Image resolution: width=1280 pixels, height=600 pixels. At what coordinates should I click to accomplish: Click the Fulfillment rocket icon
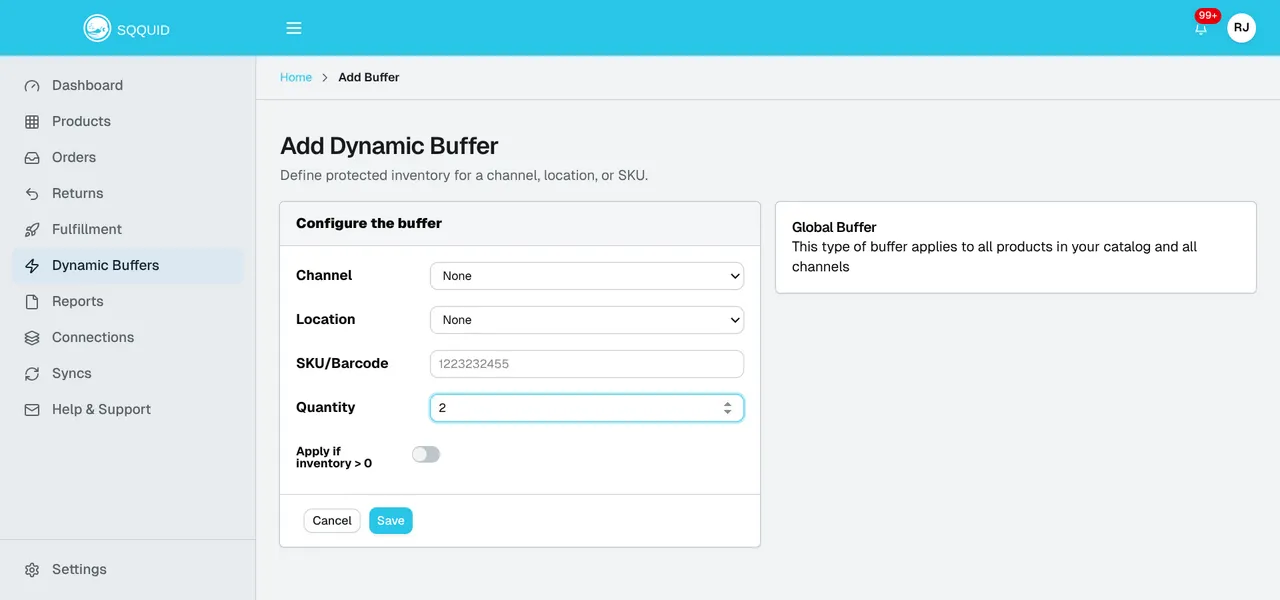click(32, 230)
